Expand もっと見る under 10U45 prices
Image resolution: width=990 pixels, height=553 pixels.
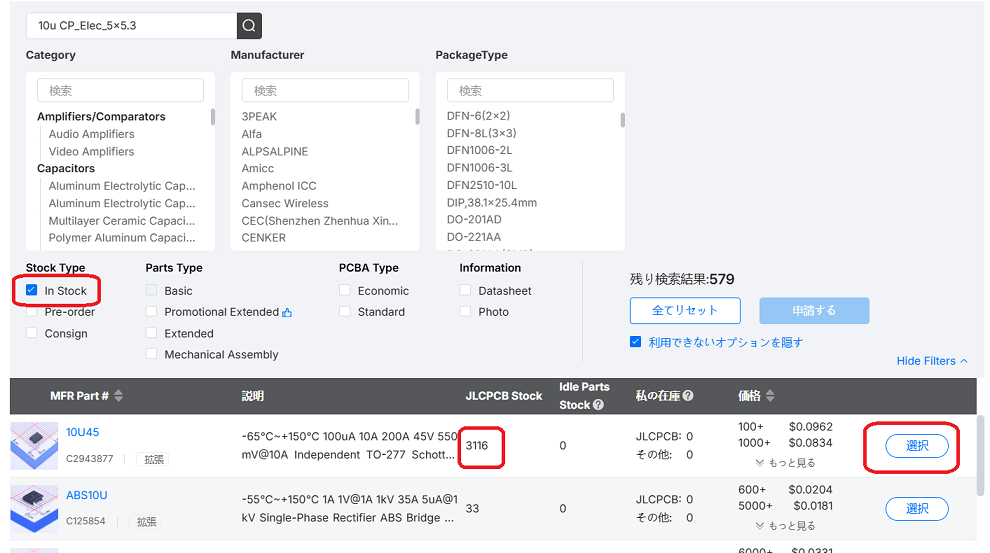click(x=785, y=463)
